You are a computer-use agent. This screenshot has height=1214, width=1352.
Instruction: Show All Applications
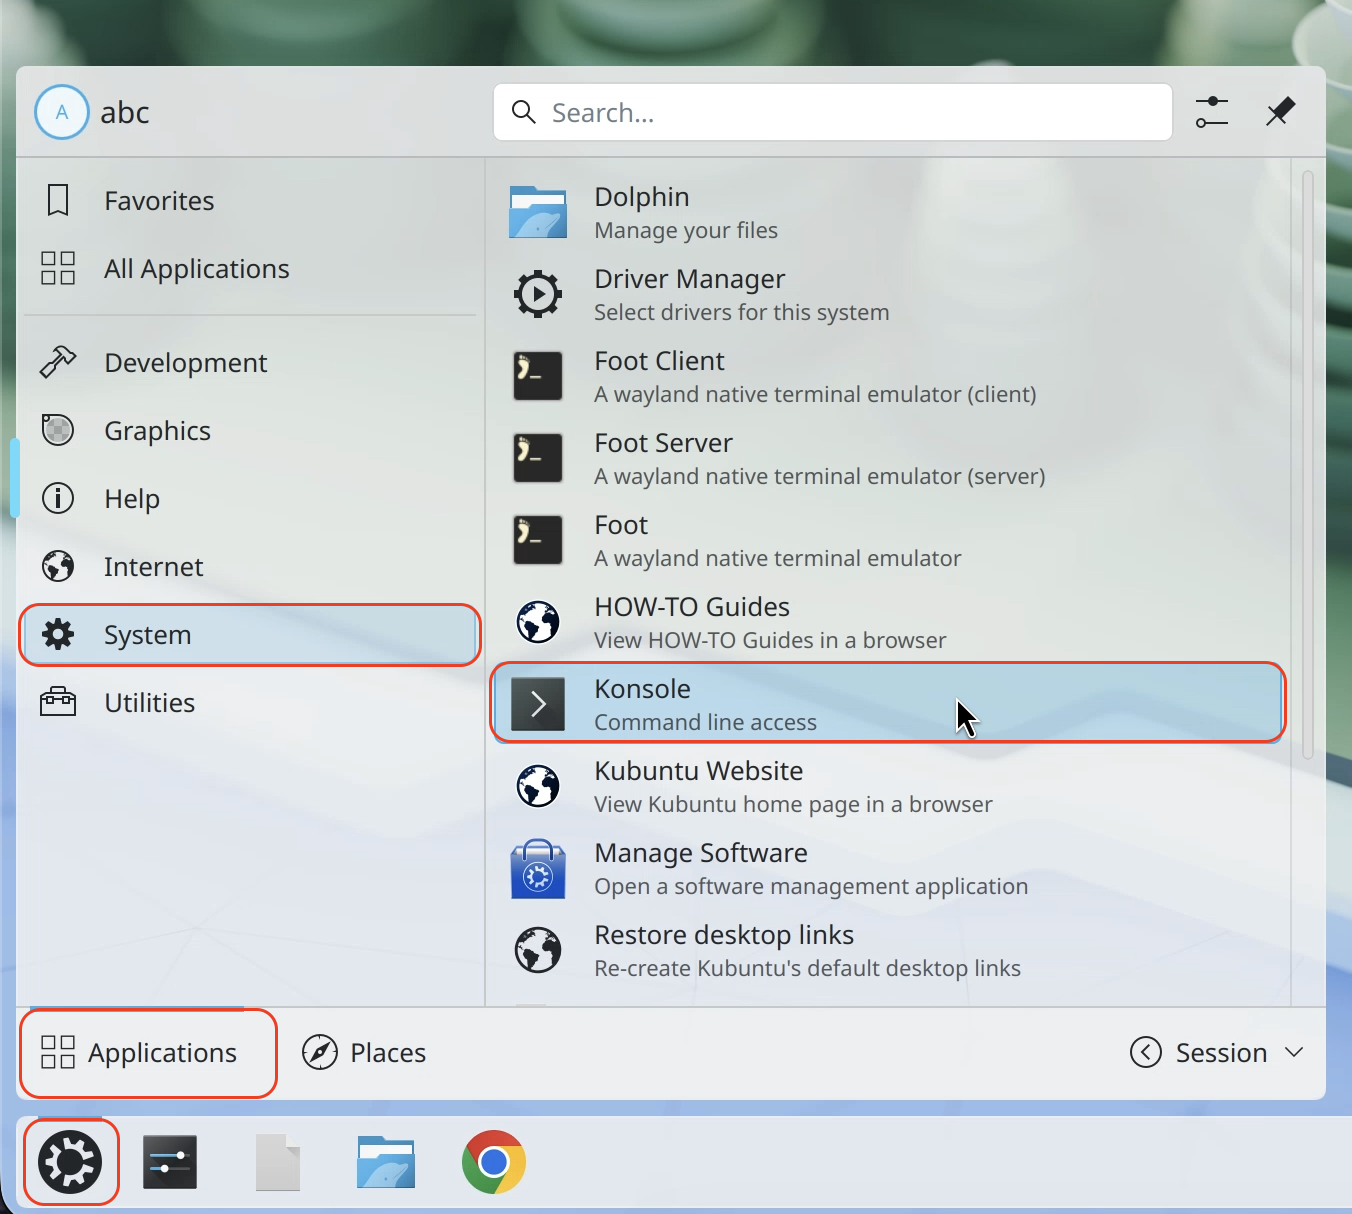249,269
